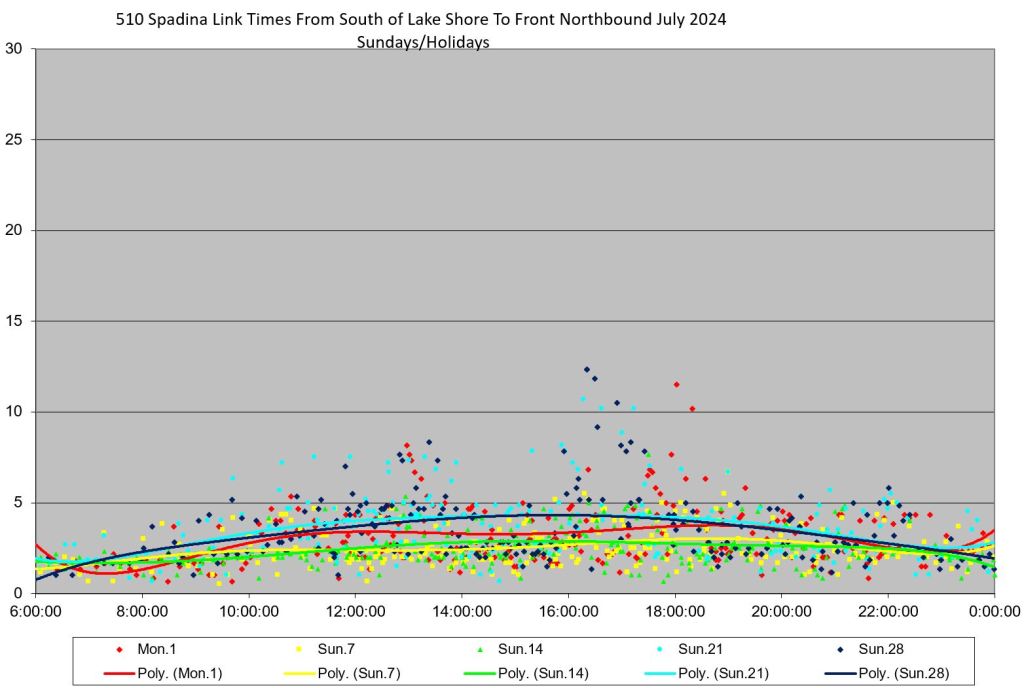
Task: Click the 30 value on the y-axis
Action: tap(15, 49)
